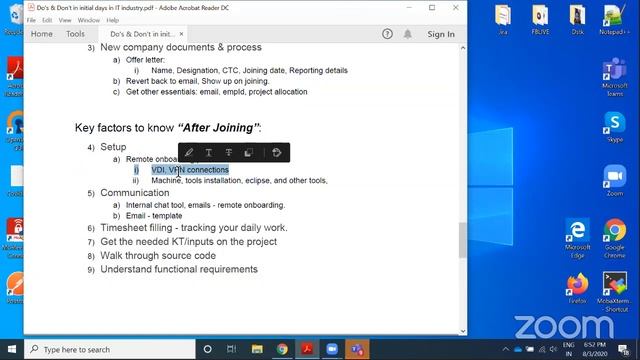Select the MobaXterm desktop shortcut
640x360 pixels.
(x=615, y=292)
